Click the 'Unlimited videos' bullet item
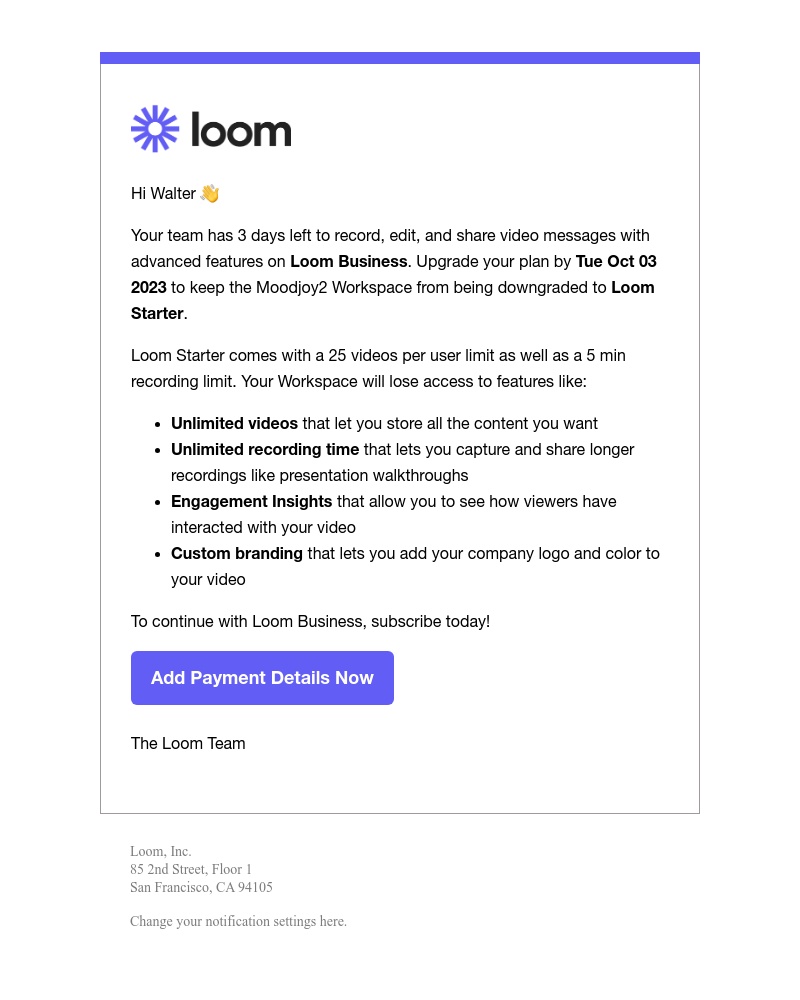 point(234,423)
